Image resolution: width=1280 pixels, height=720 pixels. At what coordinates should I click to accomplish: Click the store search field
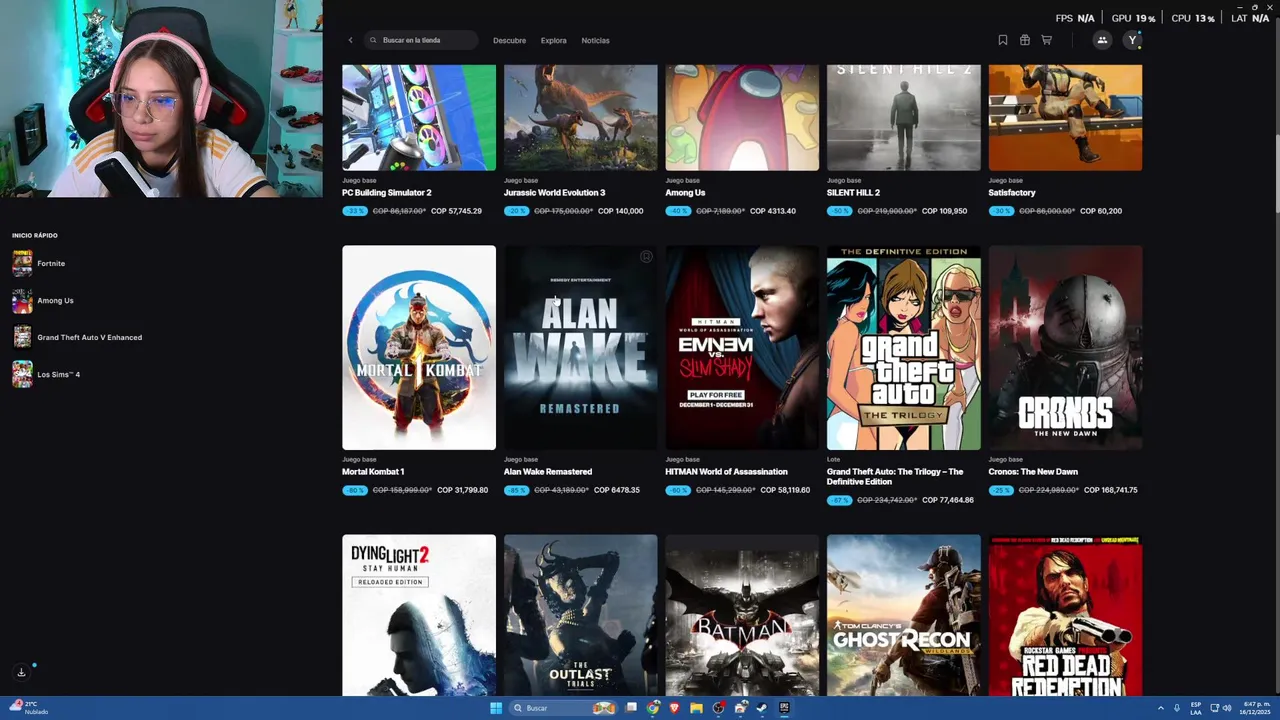(x=422, y=40)
